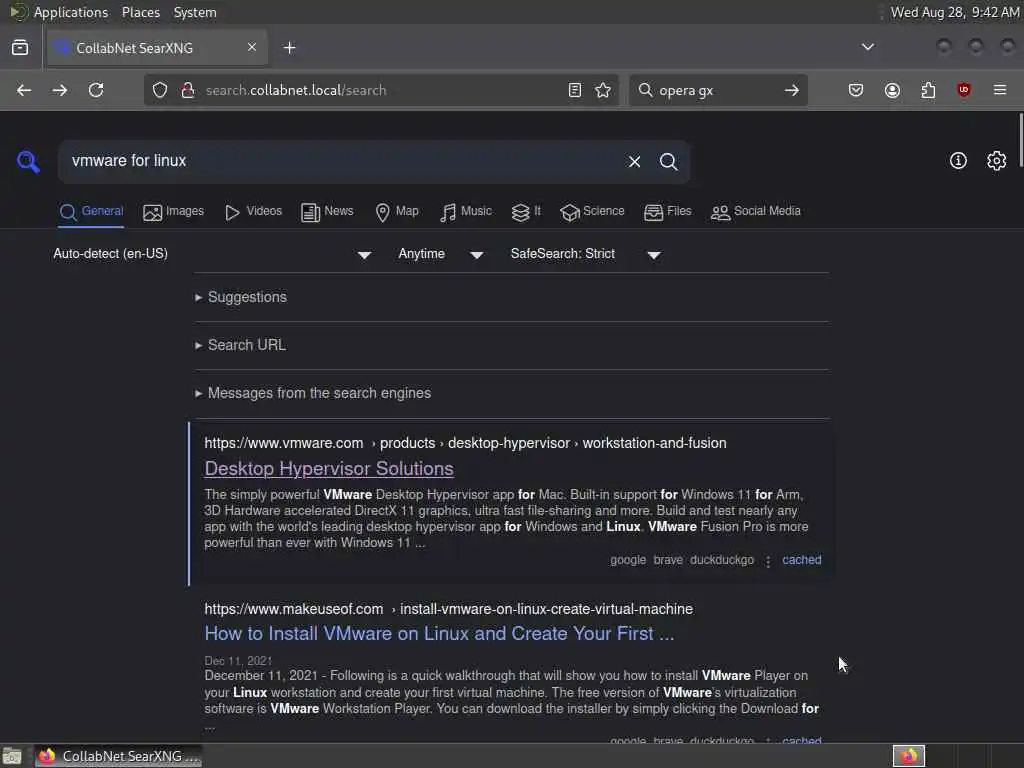1024x768 pixels.
Task: Open the Desktop Hypervisor Solutions result link
Action: tap(328, 469)
